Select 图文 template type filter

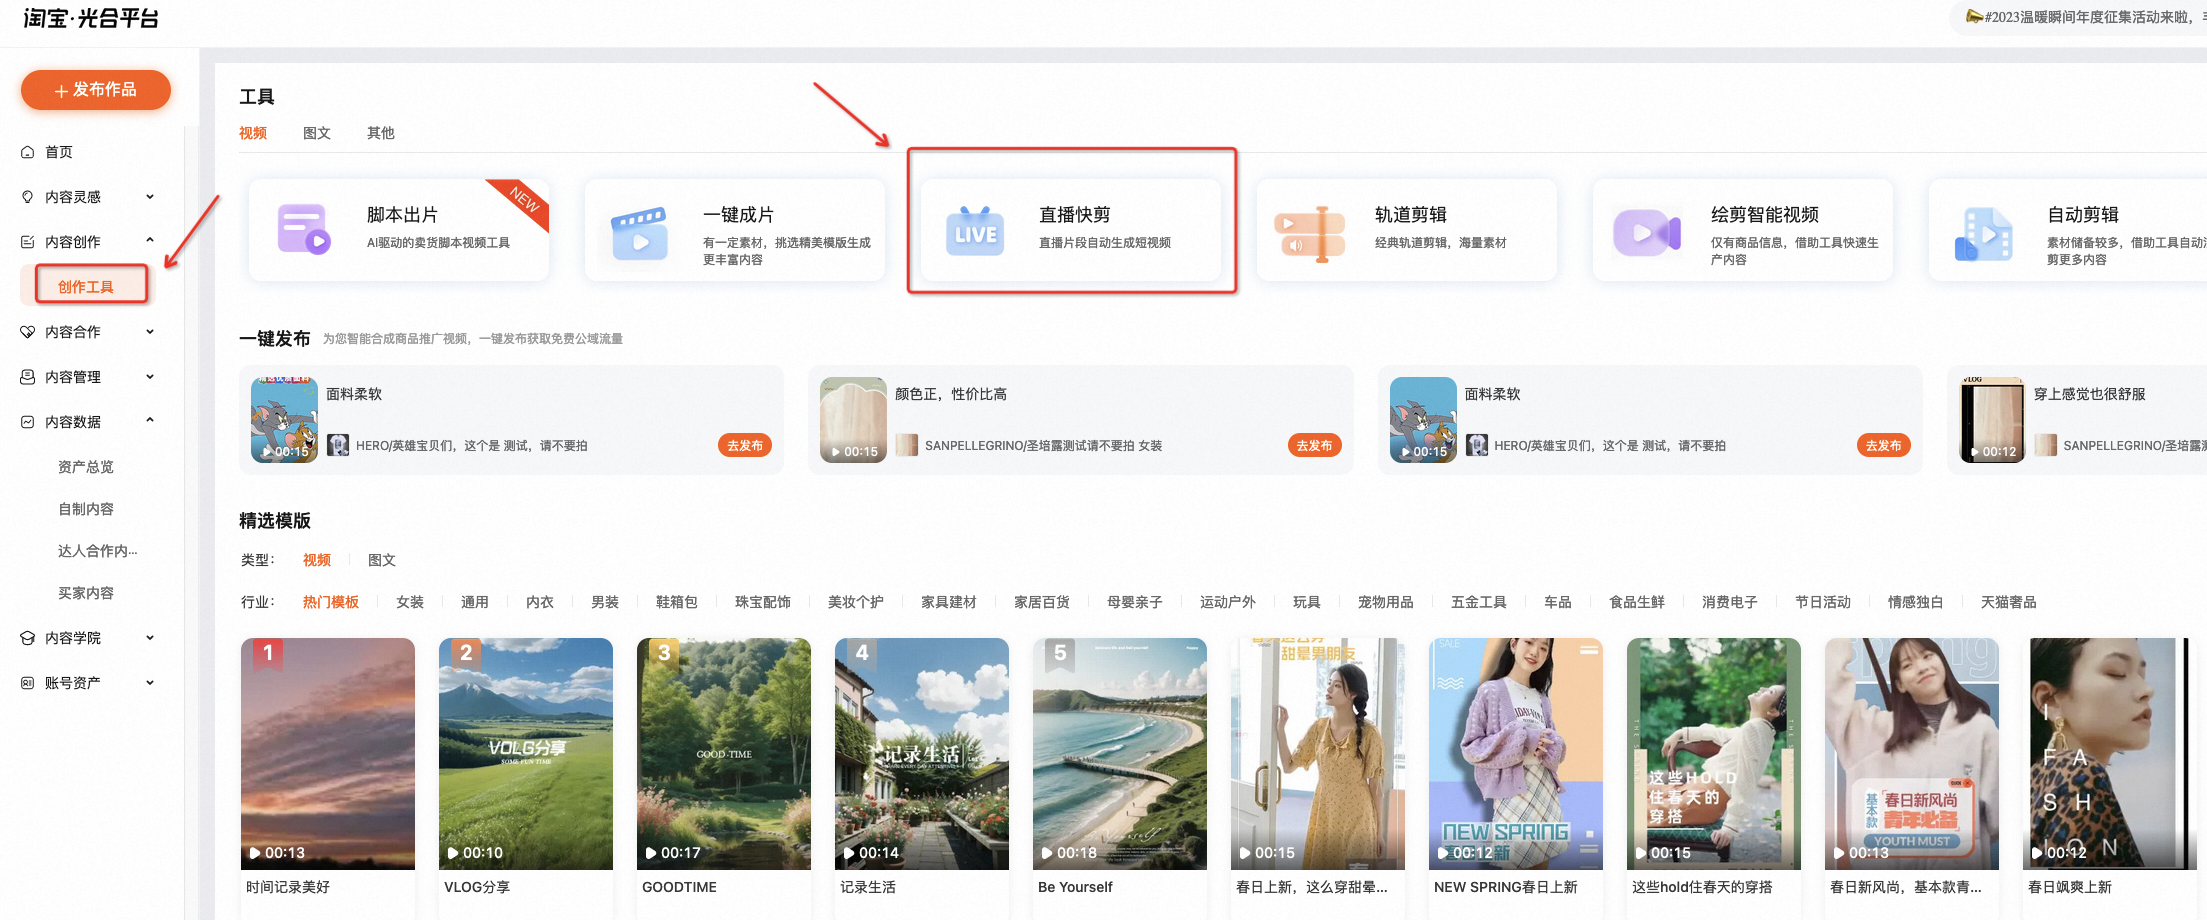(x=382, y=560)
